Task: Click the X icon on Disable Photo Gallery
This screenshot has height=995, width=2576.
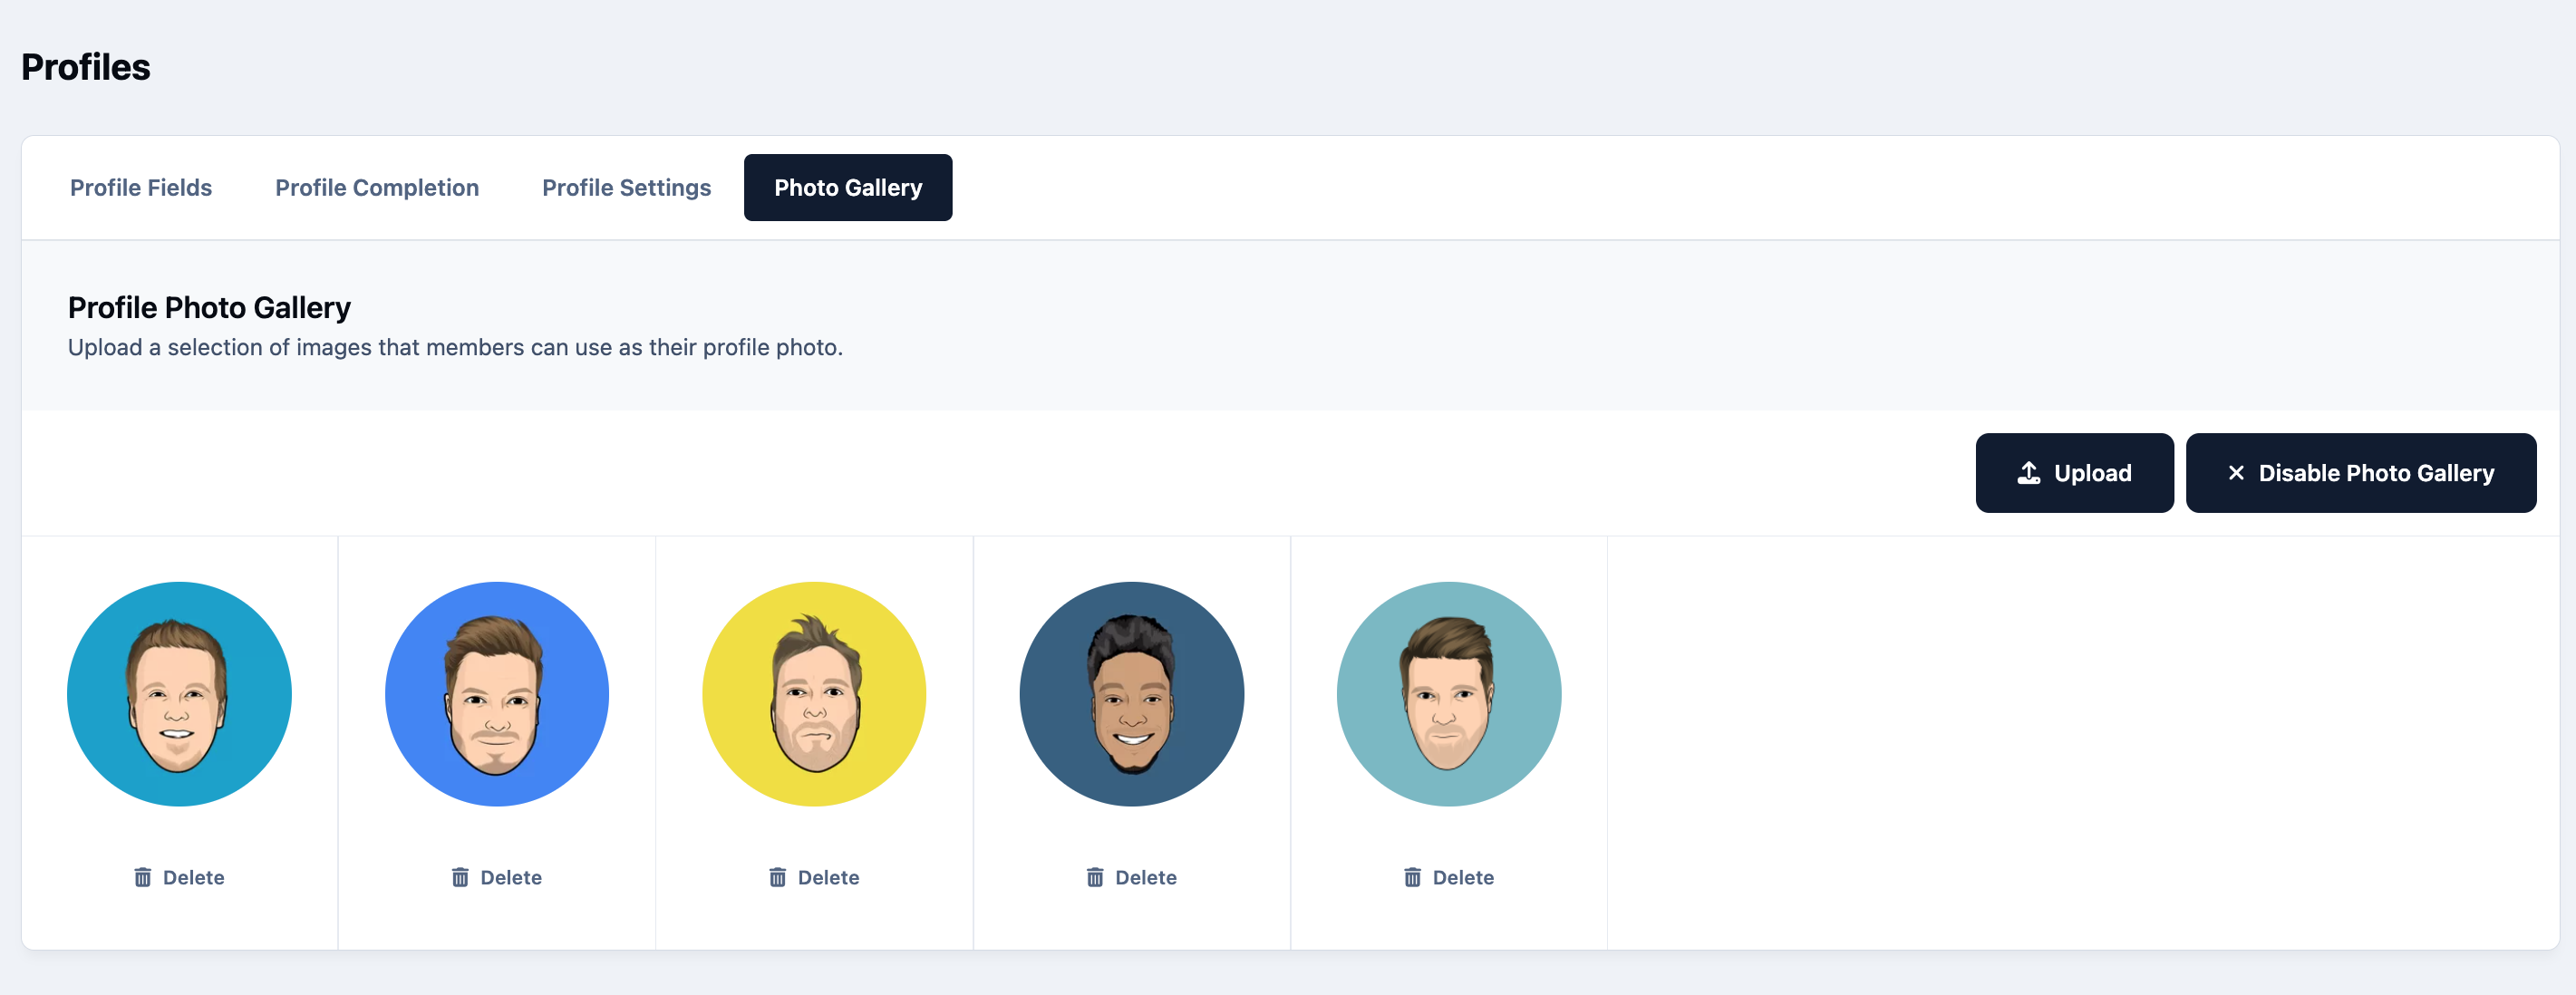Action: pyautogui.click(x=2236, y=473)
